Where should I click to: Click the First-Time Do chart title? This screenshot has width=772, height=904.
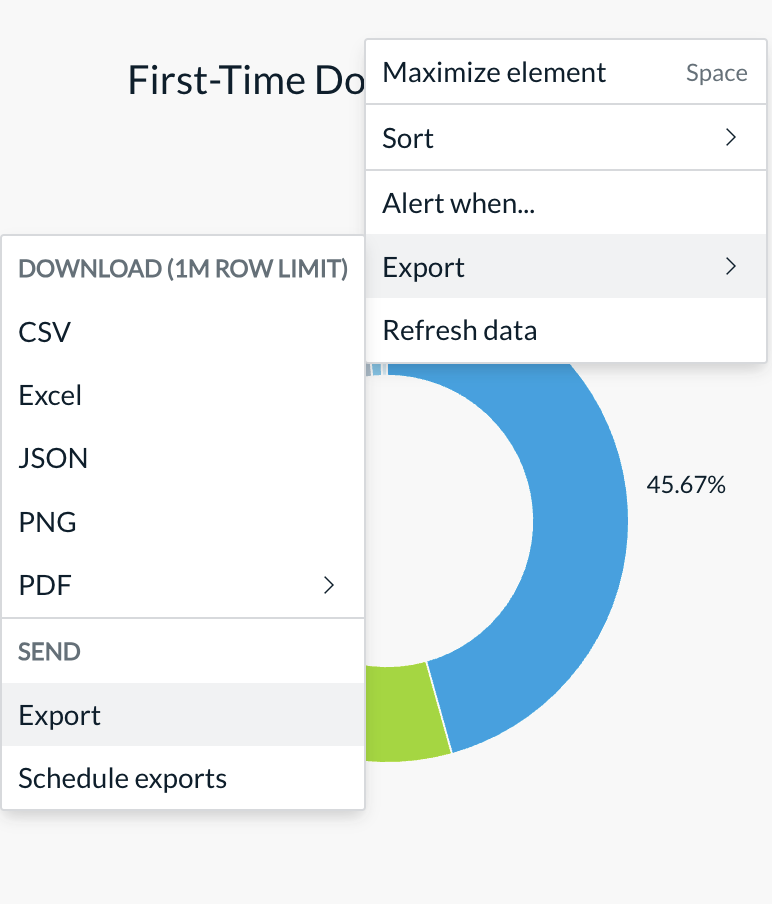point(246,80)
